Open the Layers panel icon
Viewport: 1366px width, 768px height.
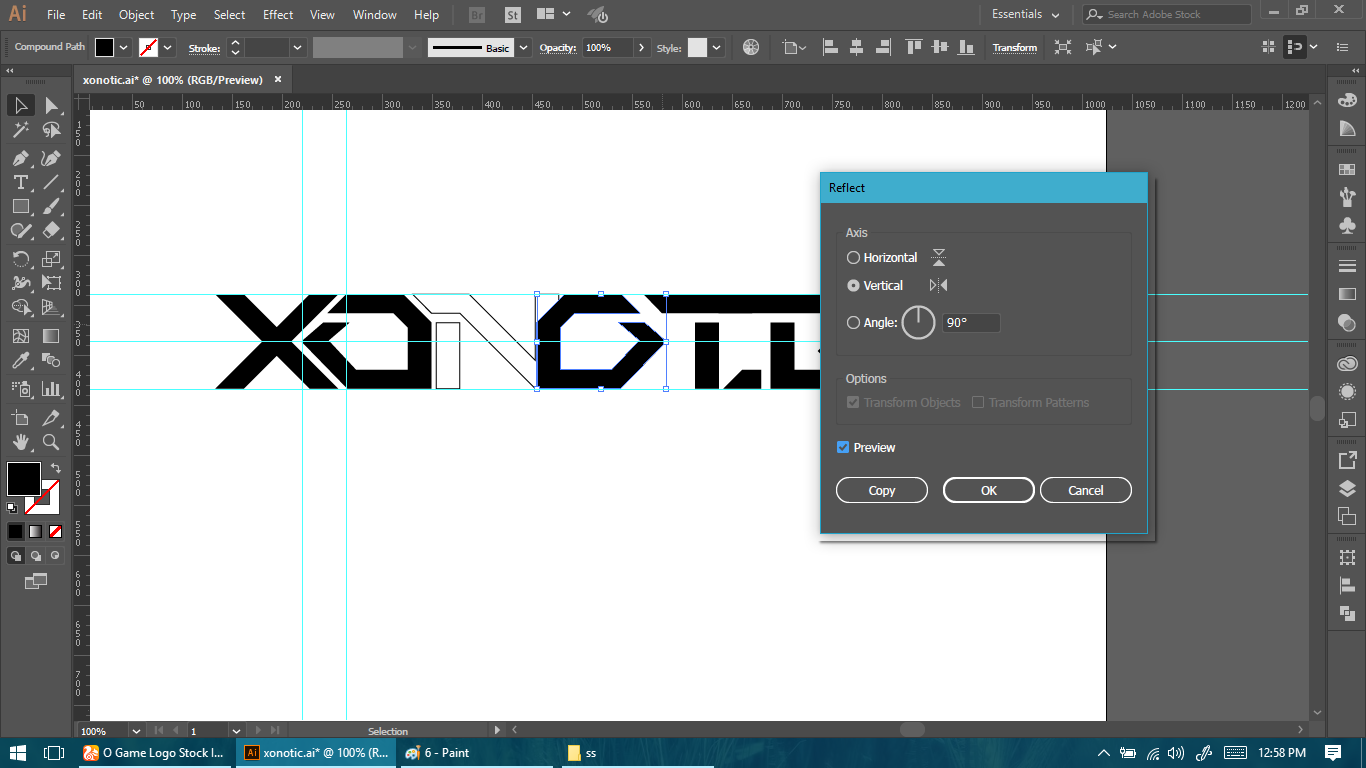pyautogui.click(x=1347, y=489)
